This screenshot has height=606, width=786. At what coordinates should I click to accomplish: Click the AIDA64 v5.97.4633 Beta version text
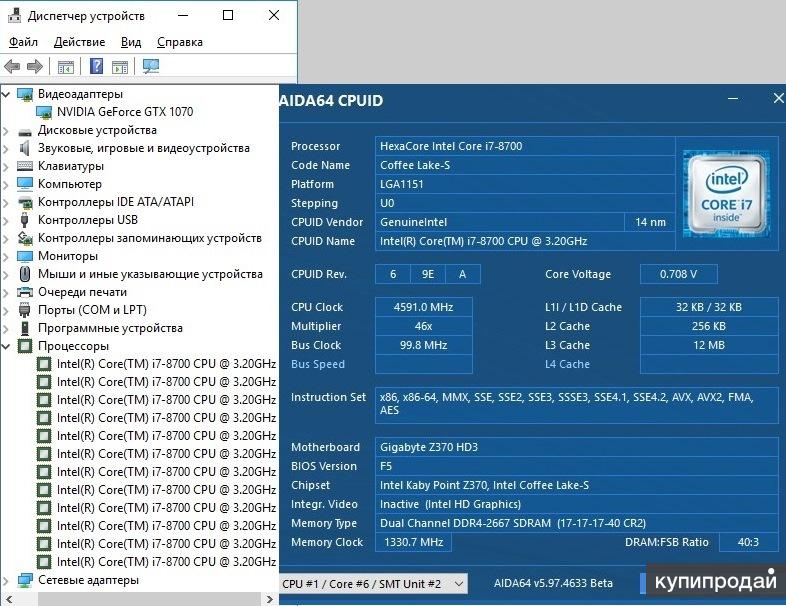coord(553,583)
